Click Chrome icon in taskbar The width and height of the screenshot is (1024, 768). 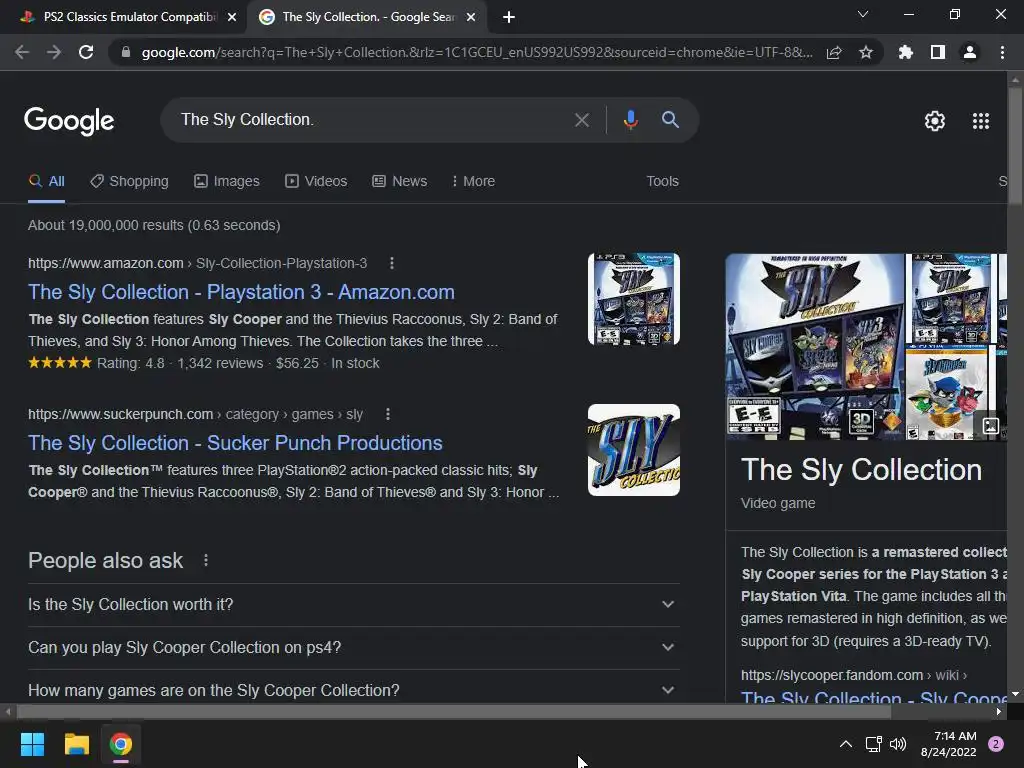click(121, 744)
